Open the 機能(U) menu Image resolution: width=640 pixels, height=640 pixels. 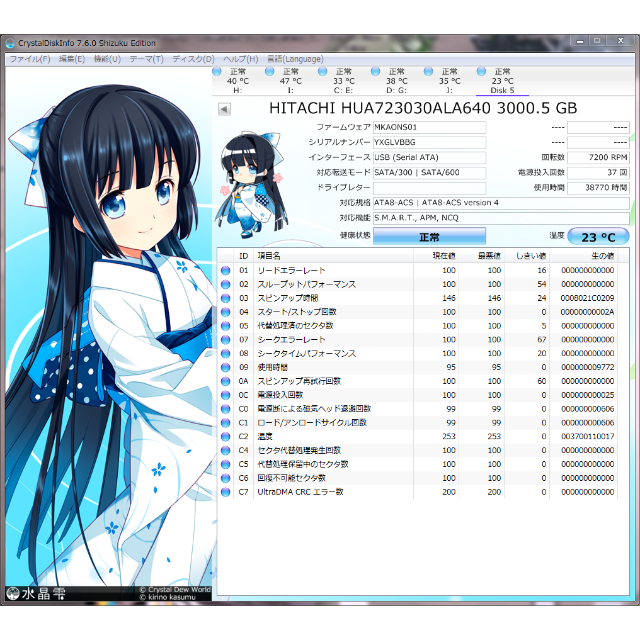(x=107, y=59)
